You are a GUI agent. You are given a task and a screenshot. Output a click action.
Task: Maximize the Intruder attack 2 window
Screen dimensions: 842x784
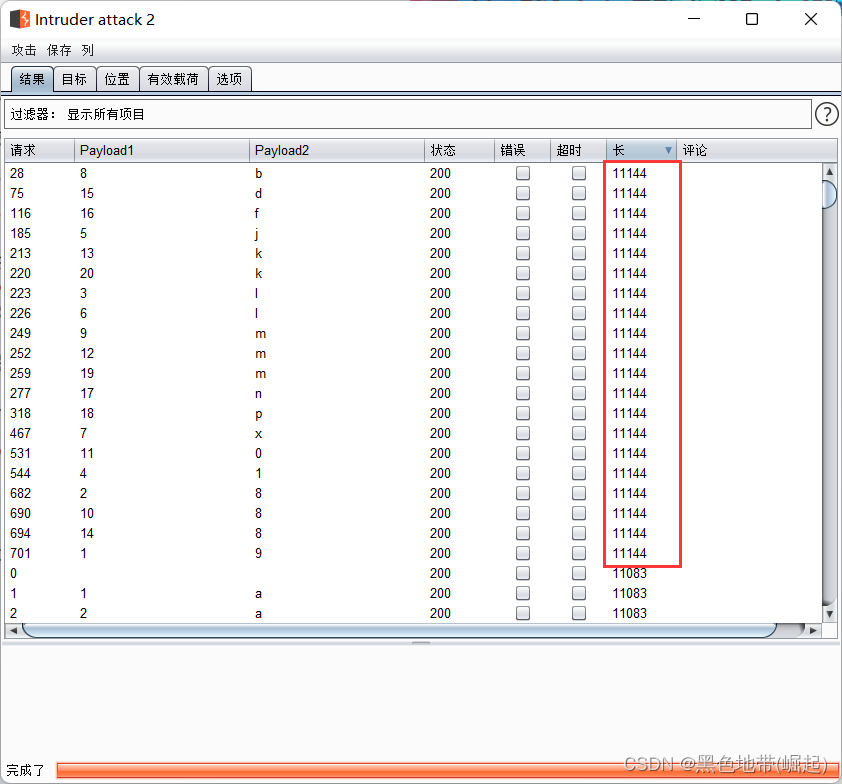(x=752, y=19)
